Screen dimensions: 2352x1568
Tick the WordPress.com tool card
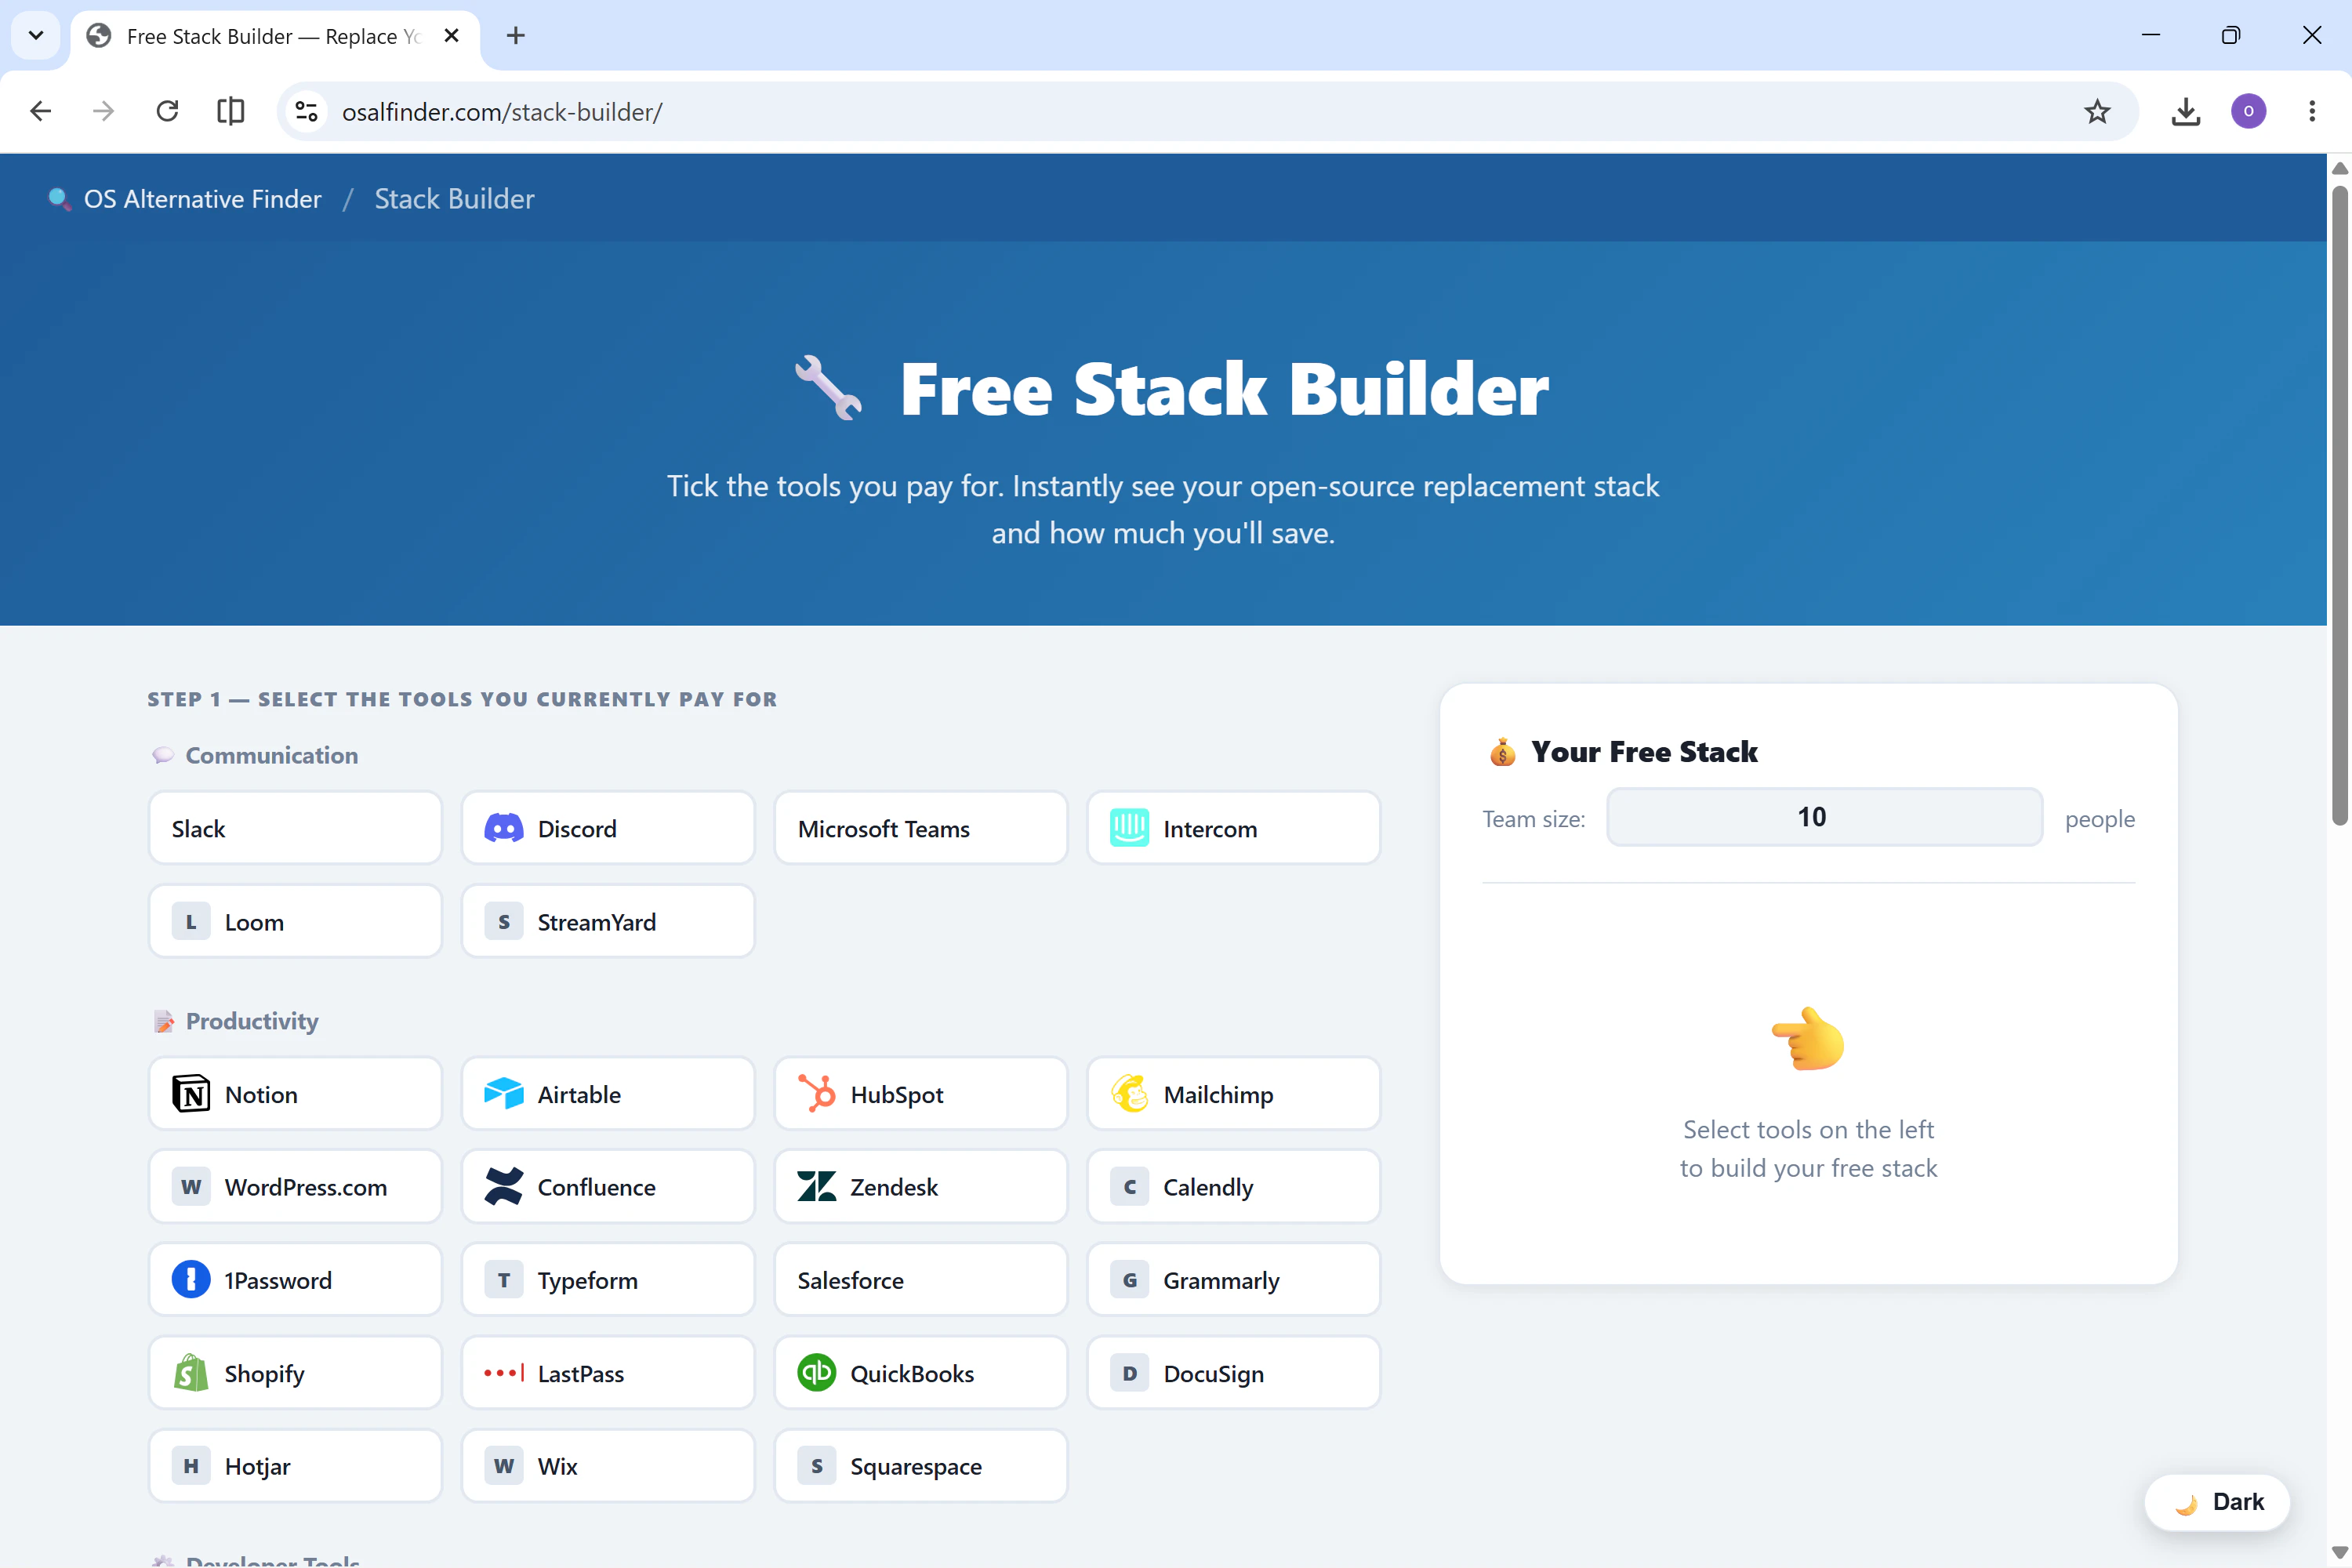tap(295, 1186)
